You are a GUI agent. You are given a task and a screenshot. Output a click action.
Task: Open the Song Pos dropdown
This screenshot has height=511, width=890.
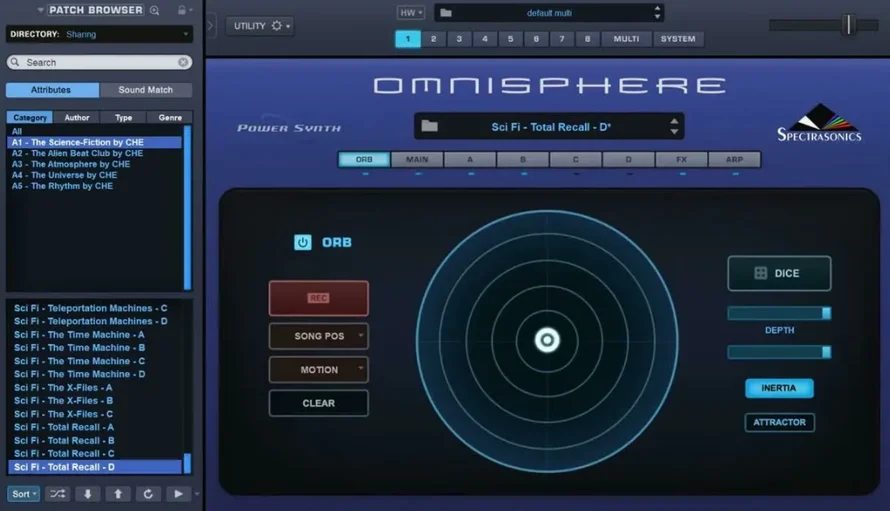point(318,336)
